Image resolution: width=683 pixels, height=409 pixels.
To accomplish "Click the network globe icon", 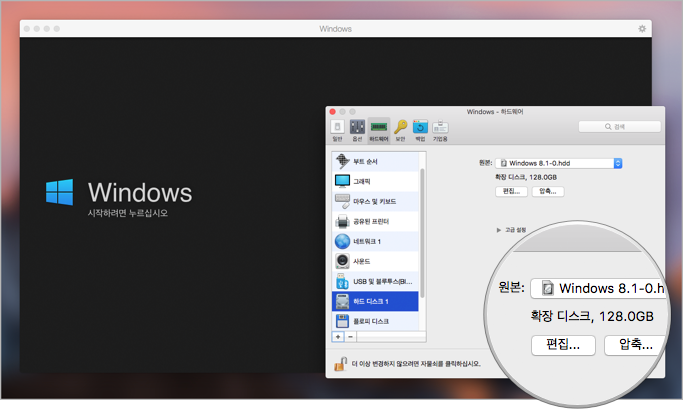I will pos(342,241).
